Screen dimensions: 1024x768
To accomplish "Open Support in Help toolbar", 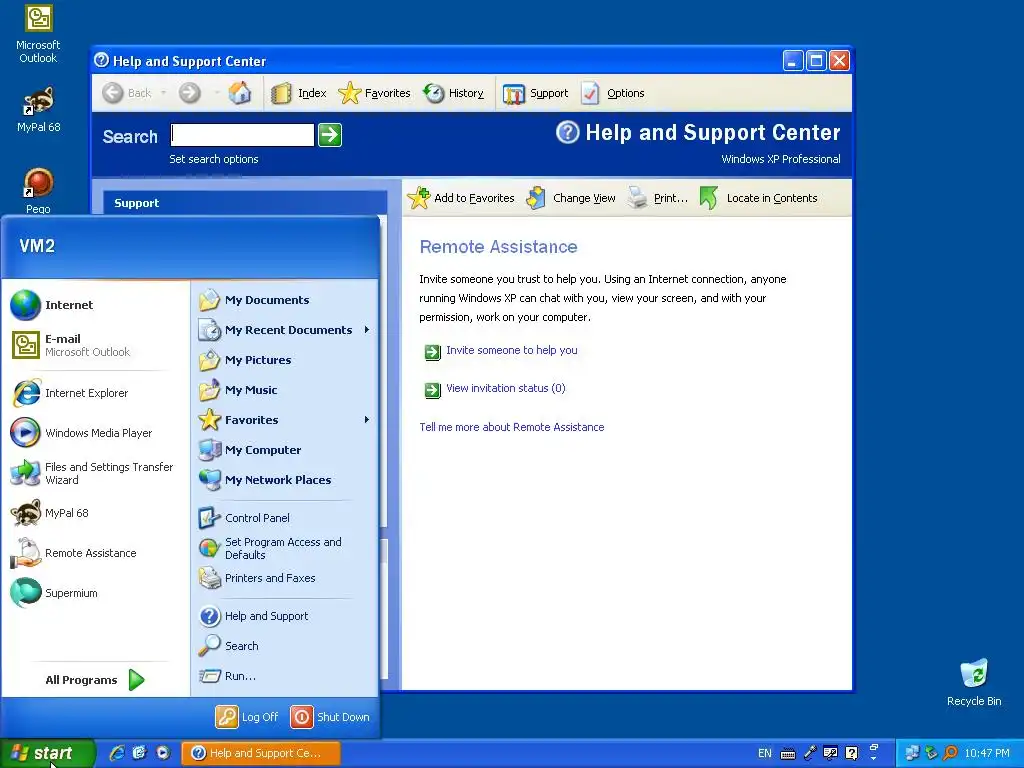I will tap(536, 93).
